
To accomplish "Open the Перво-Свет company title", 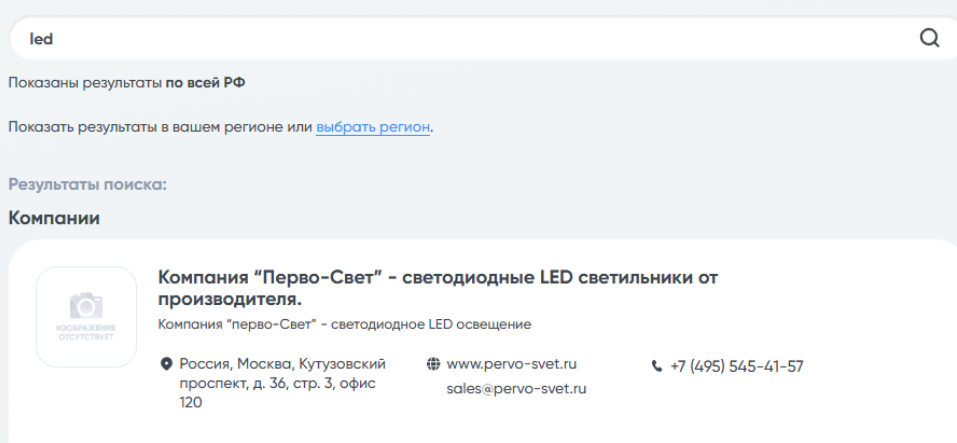I will click(x=438, y=288).
